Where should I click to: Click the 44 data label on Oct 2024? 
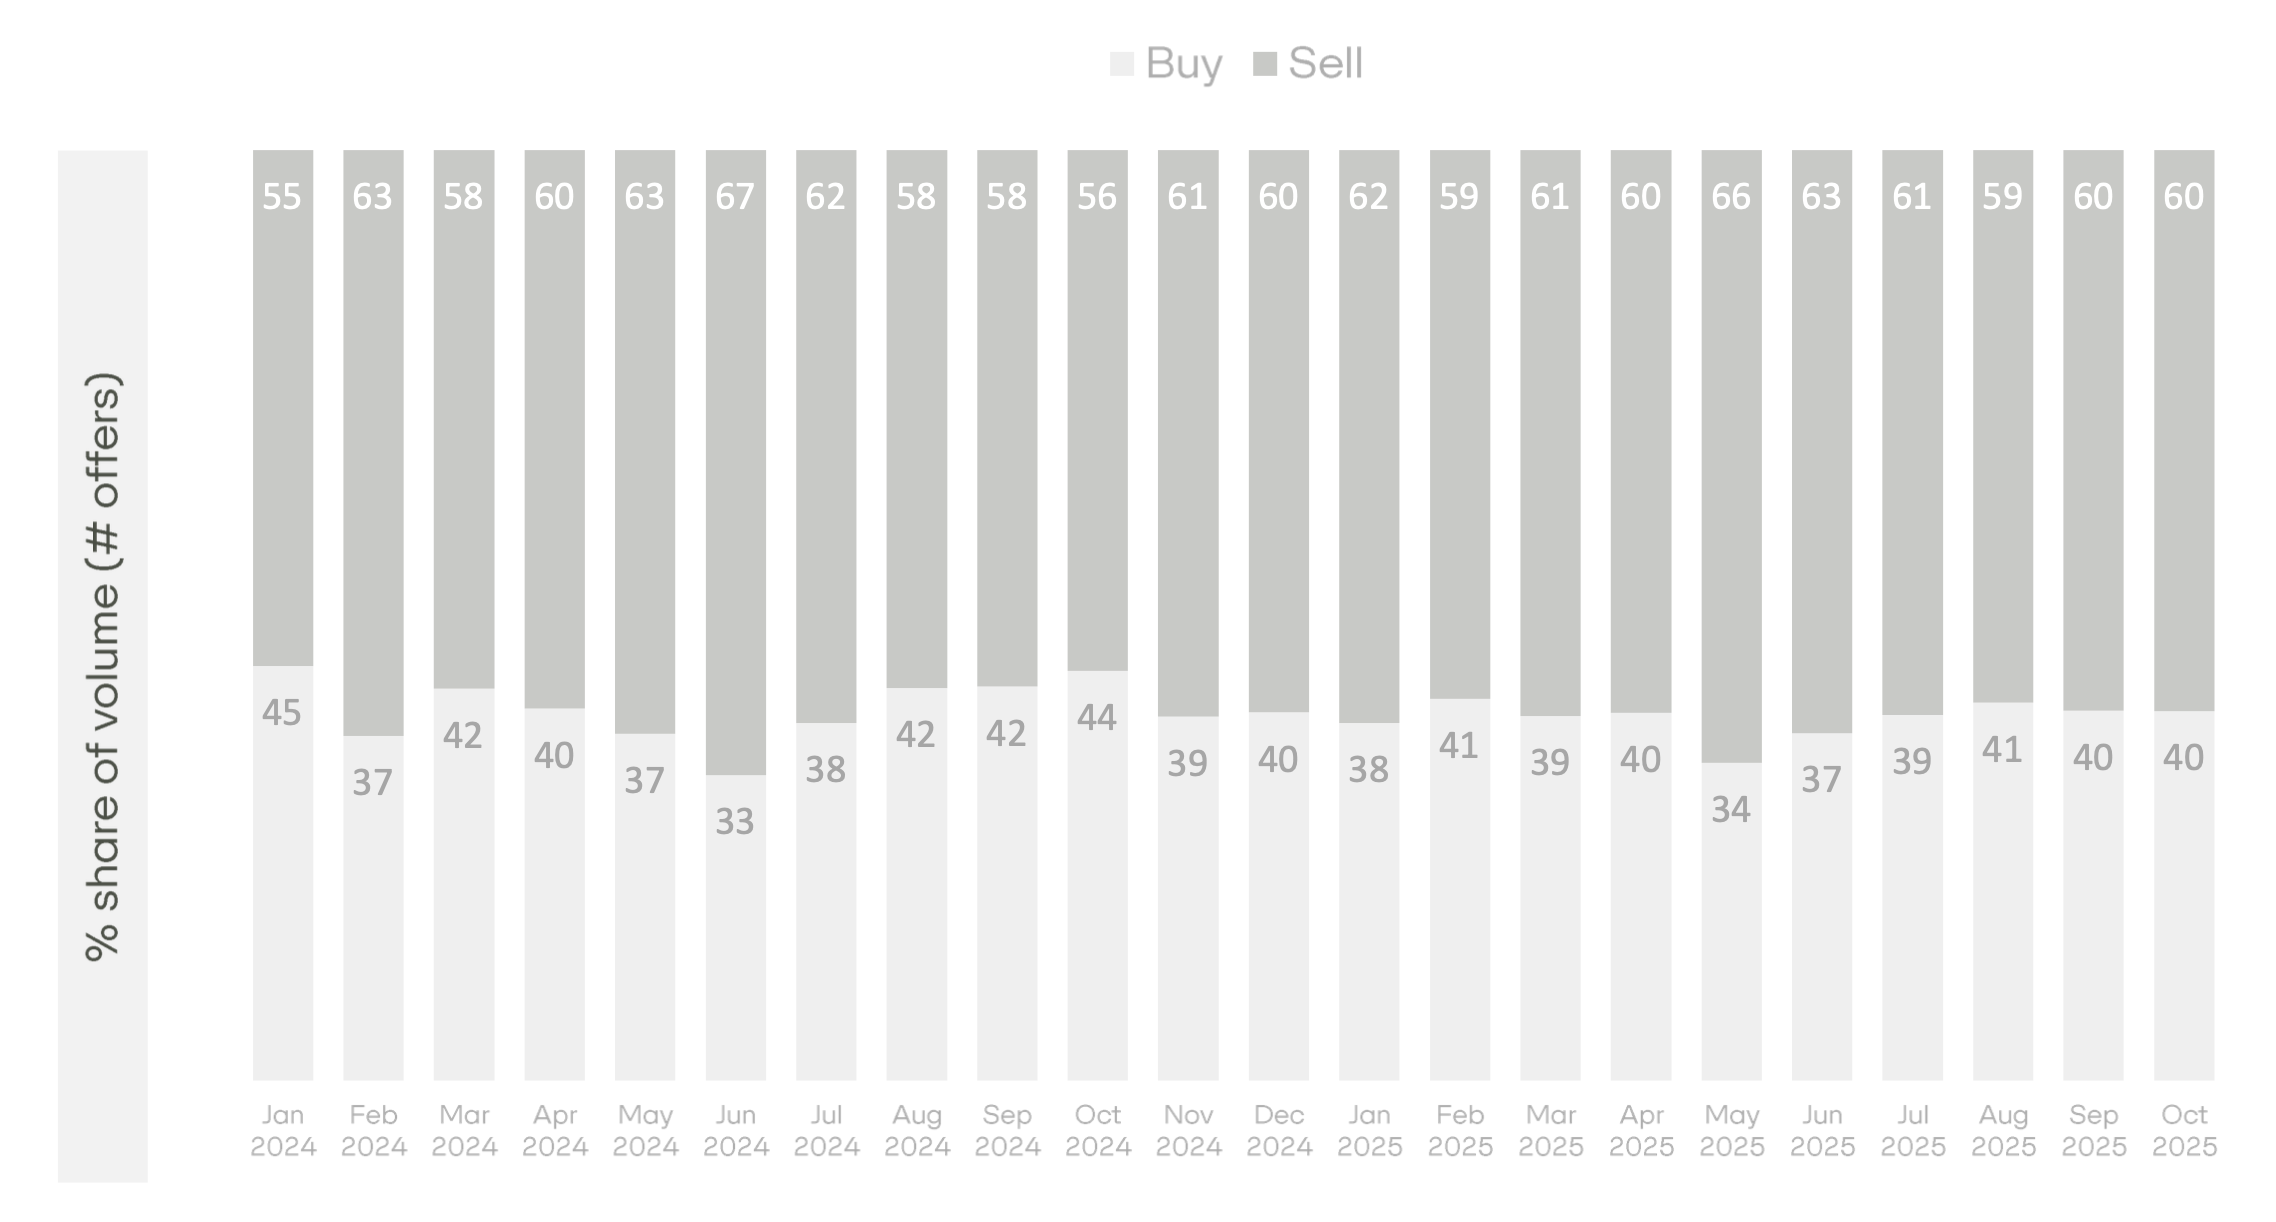(1097, 718)
